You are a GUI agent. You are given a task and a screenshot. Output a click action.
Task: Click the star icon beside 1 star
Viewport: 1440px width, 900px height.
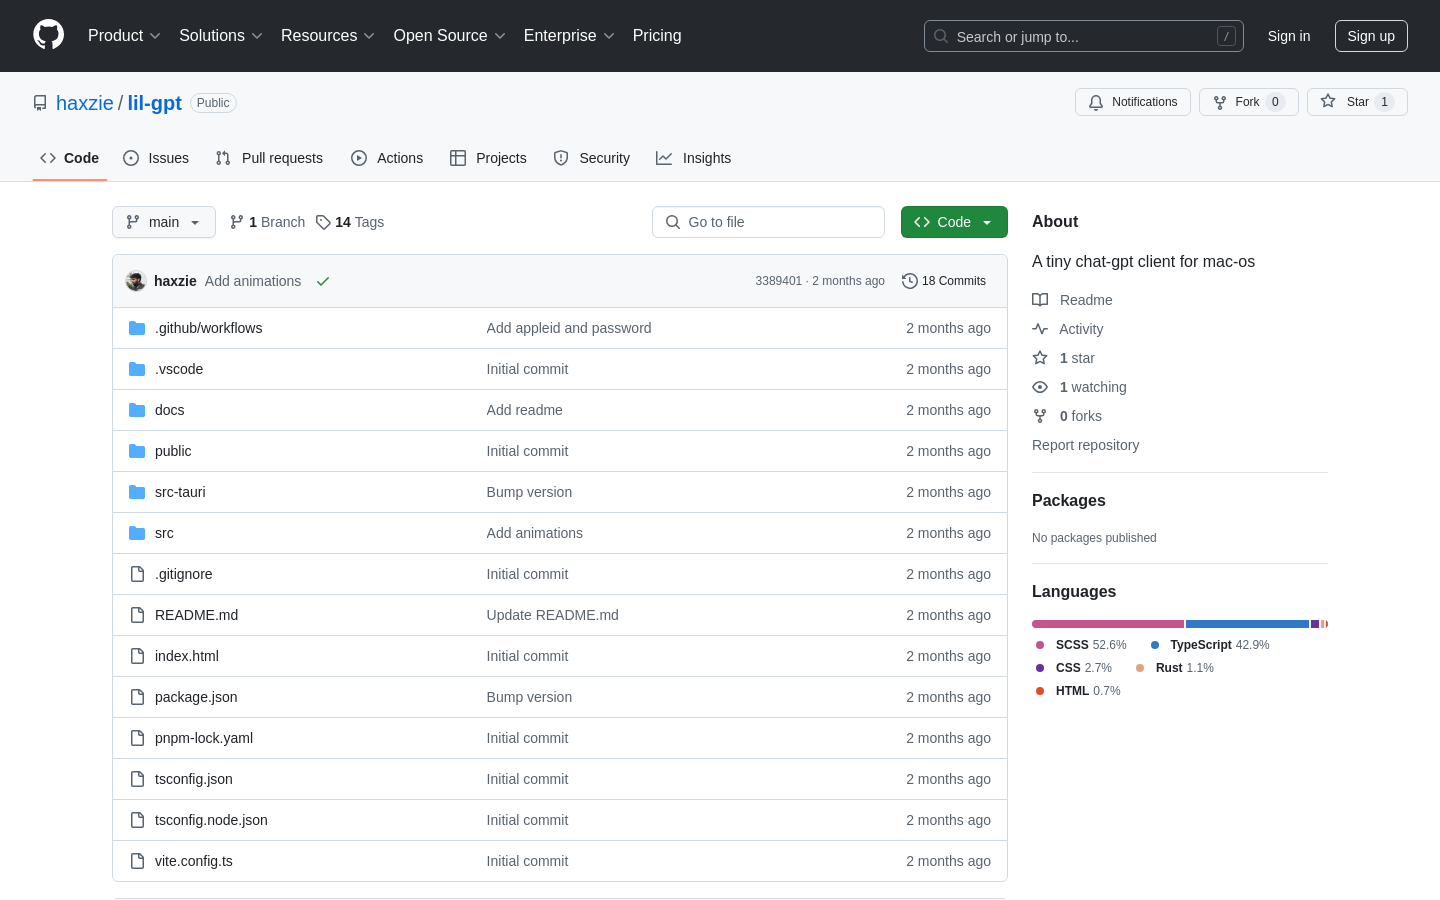pos(1040,358)
